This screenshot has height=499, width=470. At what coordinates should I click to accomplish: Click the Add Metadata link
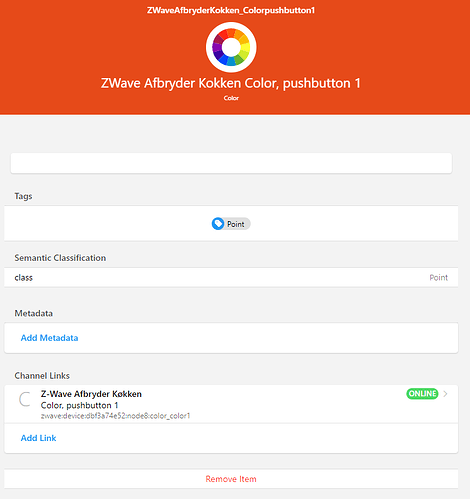pyautogui.click(x=49, y=338)
